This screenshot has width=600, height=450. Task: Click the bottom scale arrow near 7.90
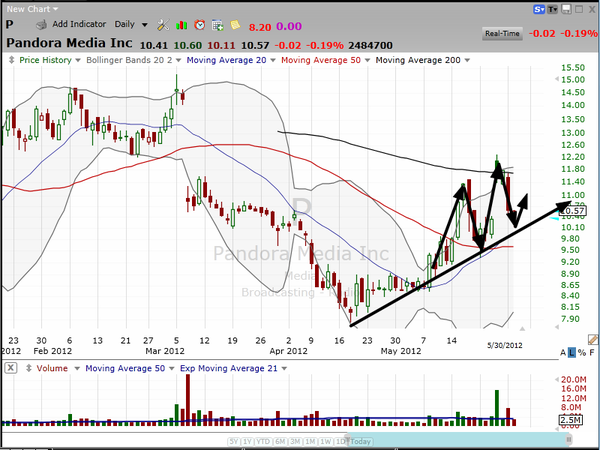557,327
